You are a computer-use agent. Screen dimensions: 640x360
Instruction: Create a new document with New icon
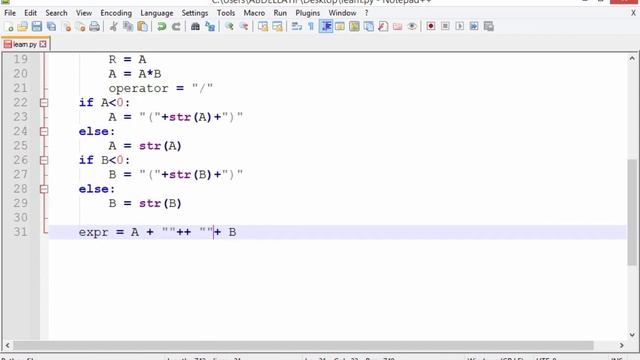pos(9,27)
